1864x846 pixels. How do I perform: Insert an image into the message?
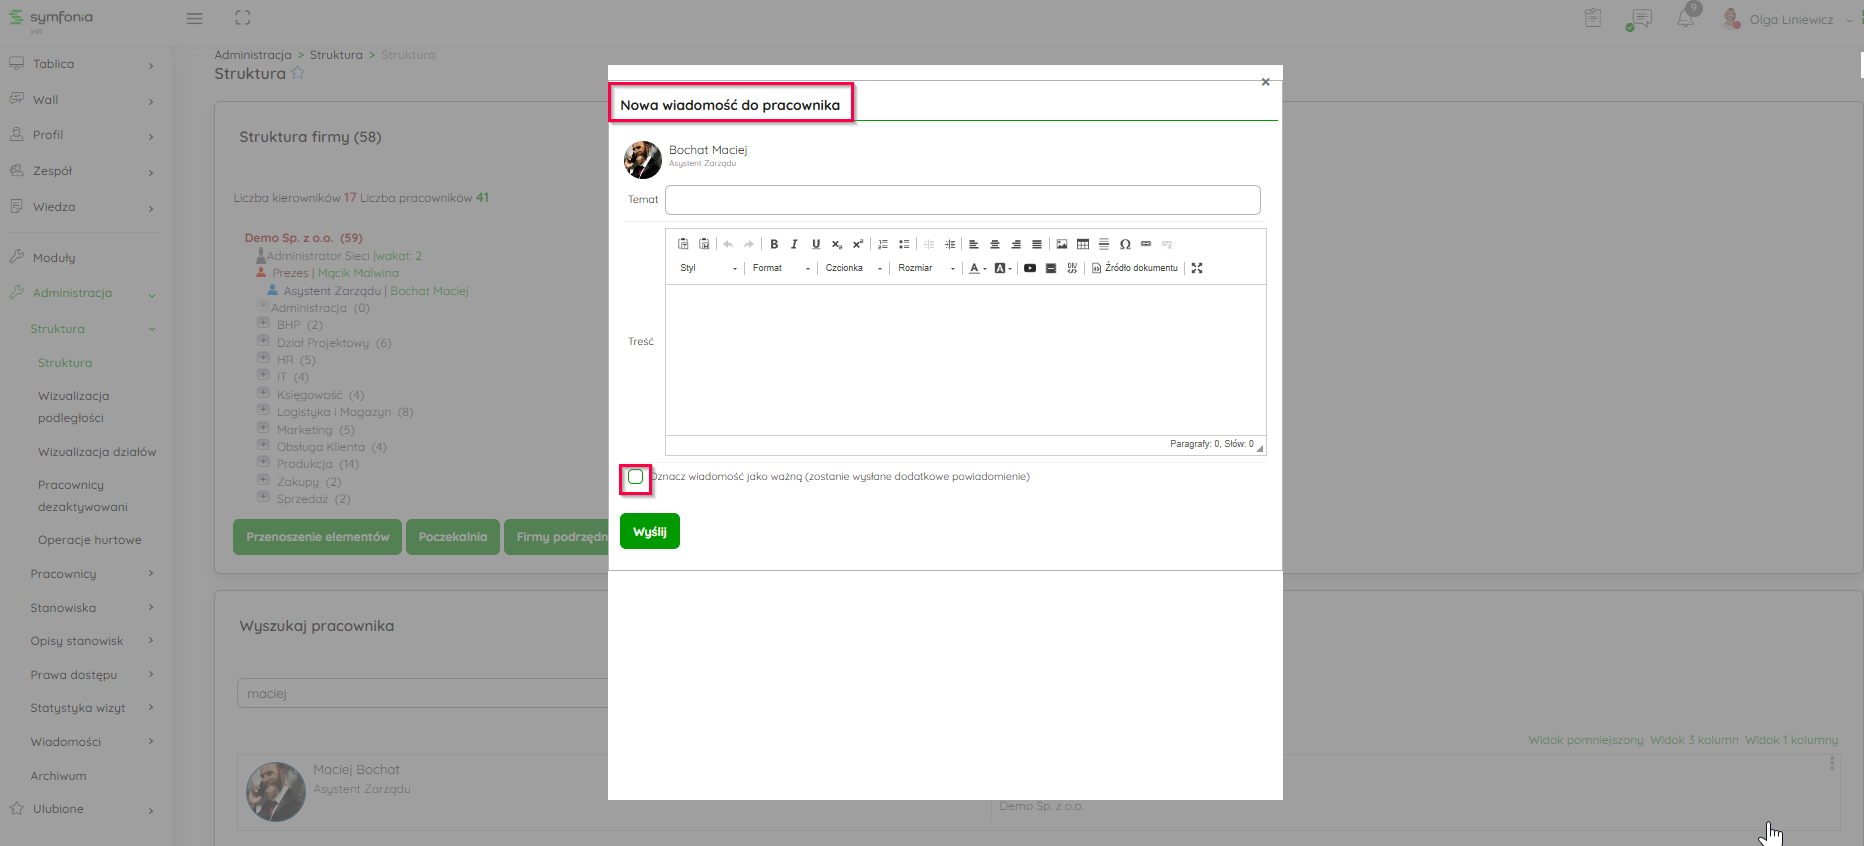1062,244
